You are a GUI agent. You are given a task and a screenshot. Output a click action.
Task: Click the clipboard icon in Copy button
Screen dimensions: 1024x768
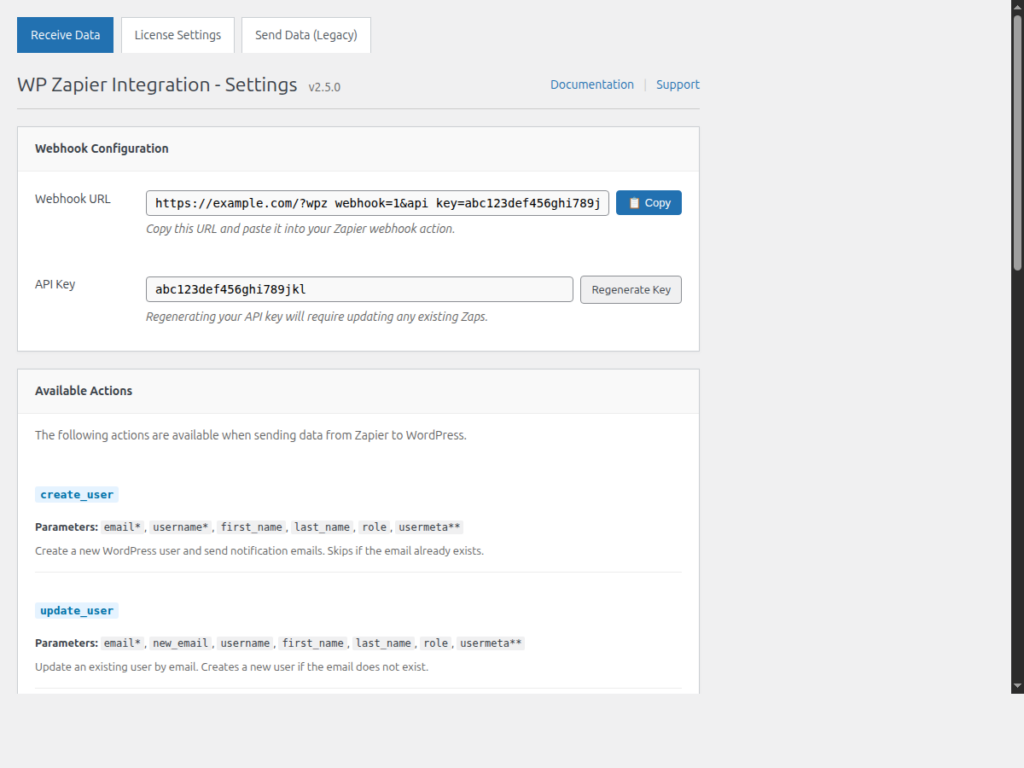pyautogui.click(x=633, y=203)
